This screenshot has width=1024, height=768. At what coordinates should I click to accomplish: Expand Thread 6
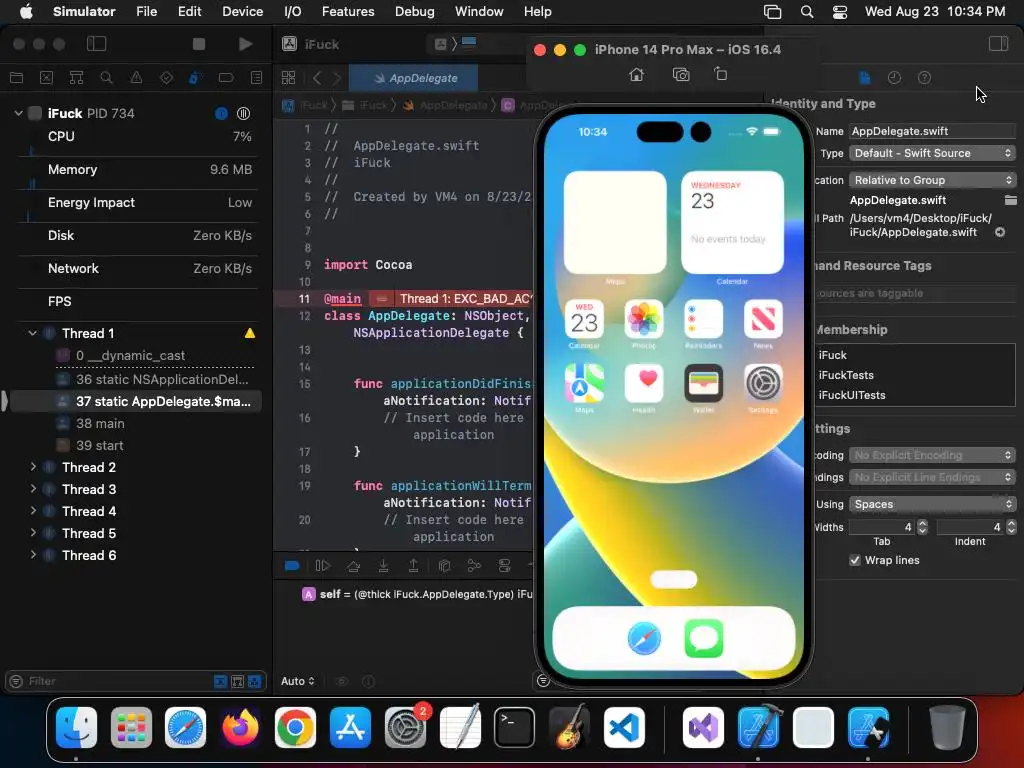click(33, 555)
